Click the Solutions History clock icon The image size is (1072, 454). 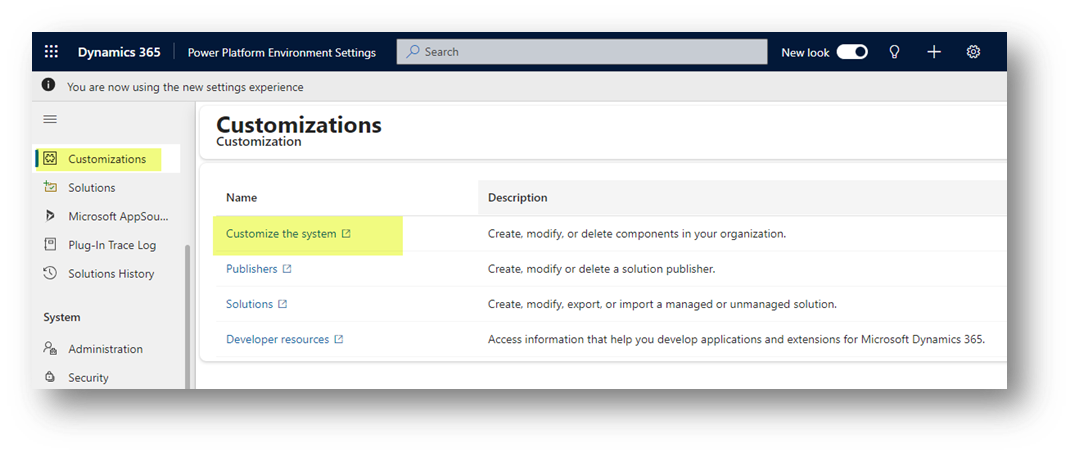[x=49, y=273]
